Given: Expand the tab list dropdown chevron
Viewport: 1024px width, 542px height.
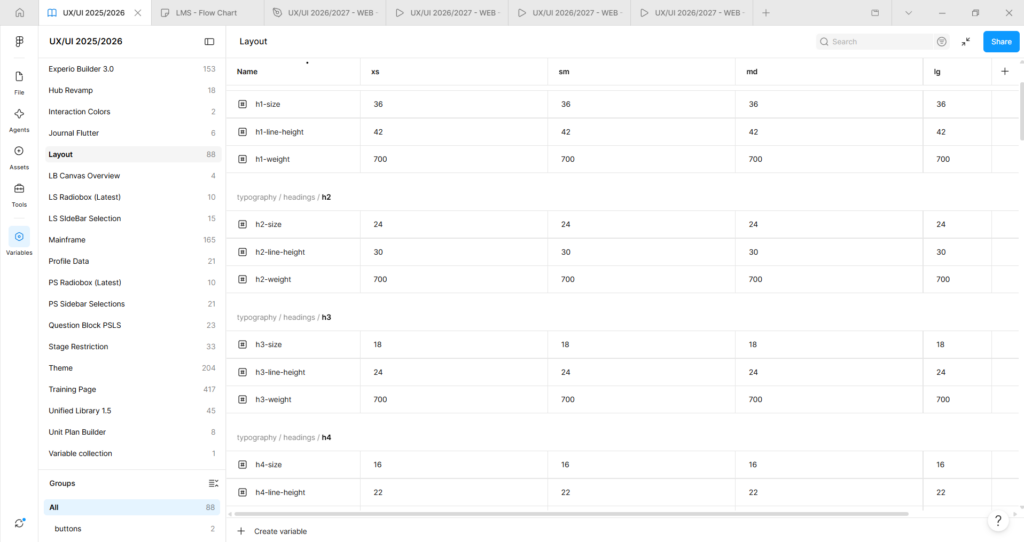Looking at the screenshot, I should (908, 12).
